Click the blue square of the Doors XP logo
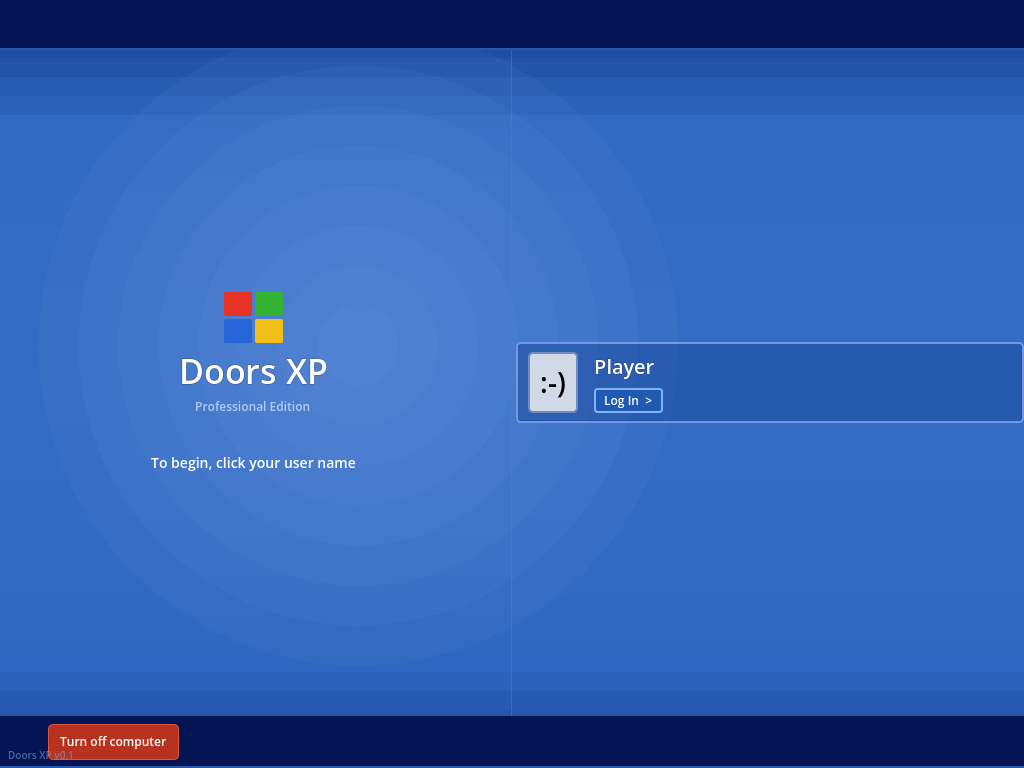Screen dimensions: 1024x768 coord(237,331)
